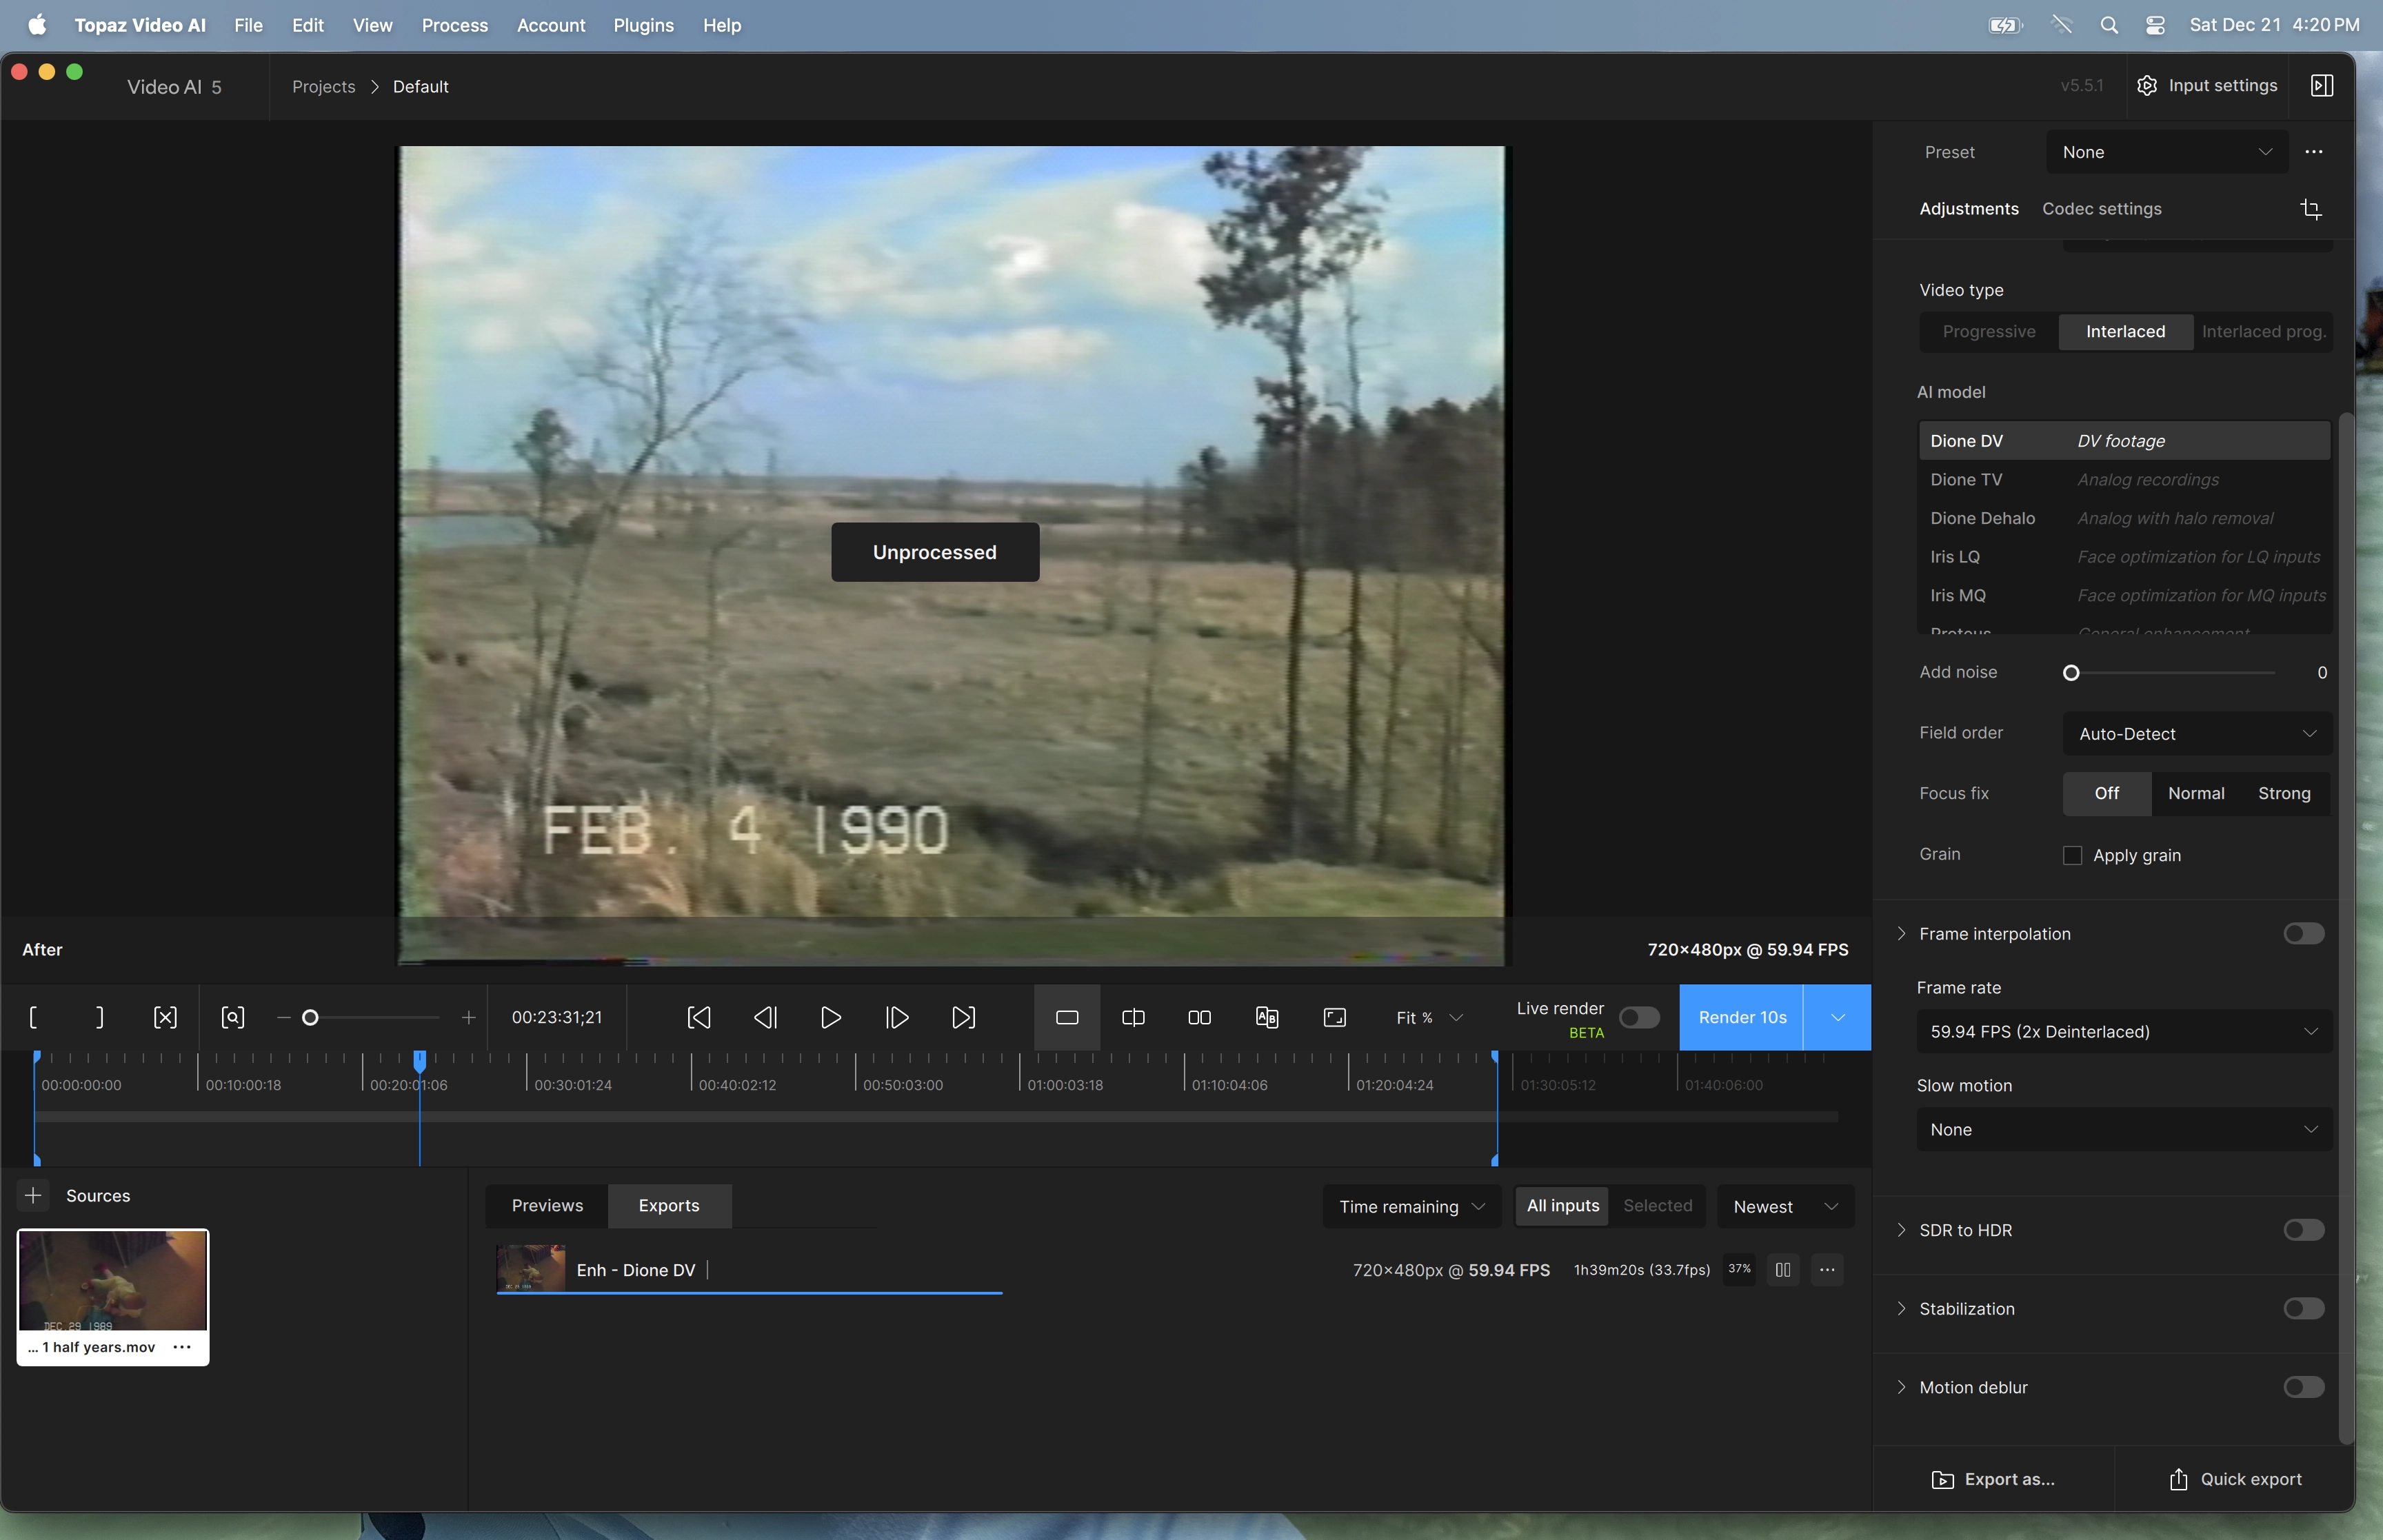
Task: Click the A/B compare view icon
Action: coord(1266,1017)
